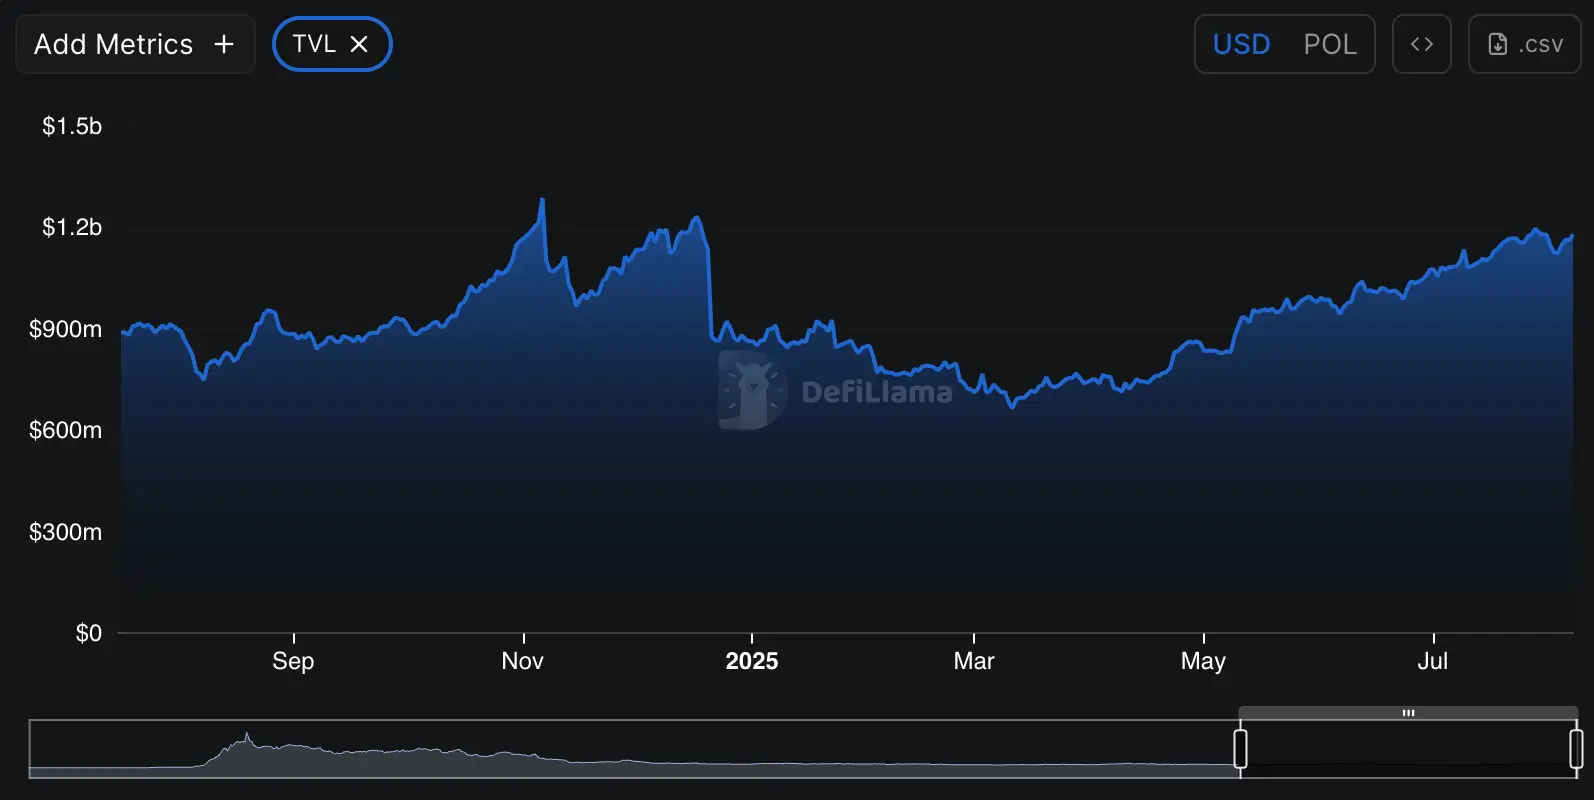Image resolution: width=1594 pixels, height=800 pixels.
Task: Click the Nov x-axis label
Action: pyautogui.click(x=523, y=661)
